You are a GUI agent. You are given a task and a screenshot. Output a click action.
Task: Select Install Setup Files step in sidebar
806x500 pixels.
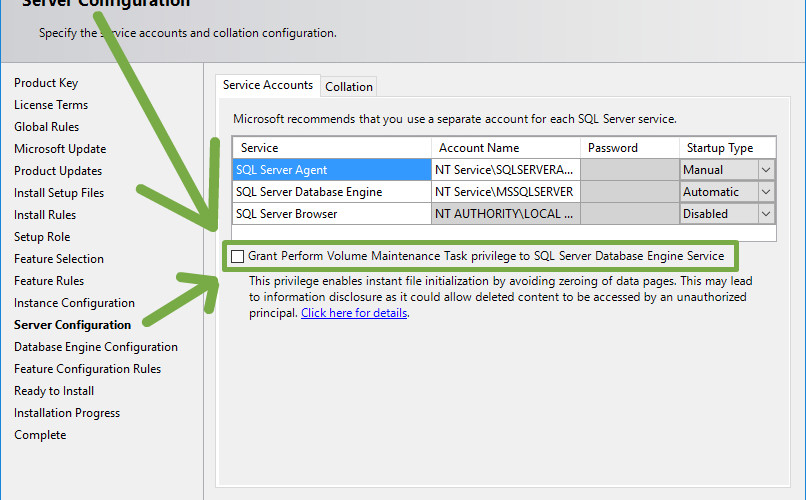[x=59, y=193]
